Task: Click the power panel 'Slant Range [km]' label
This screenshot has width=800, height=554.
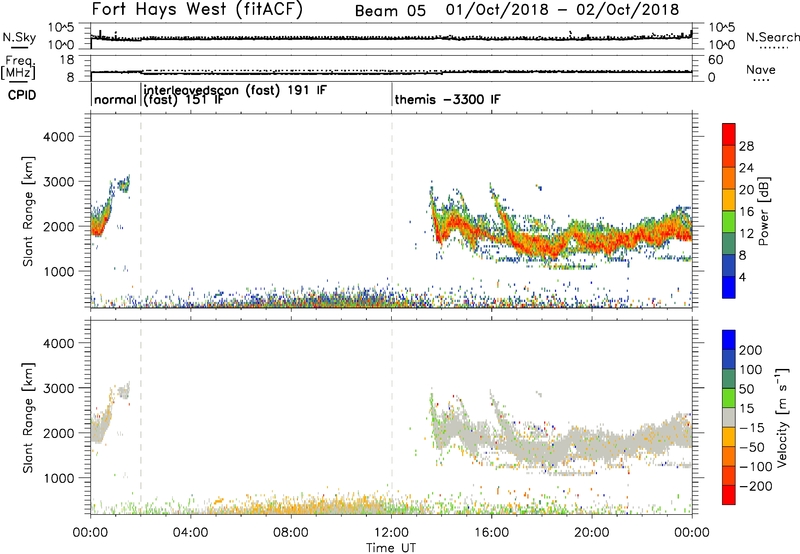Action: 28,211
